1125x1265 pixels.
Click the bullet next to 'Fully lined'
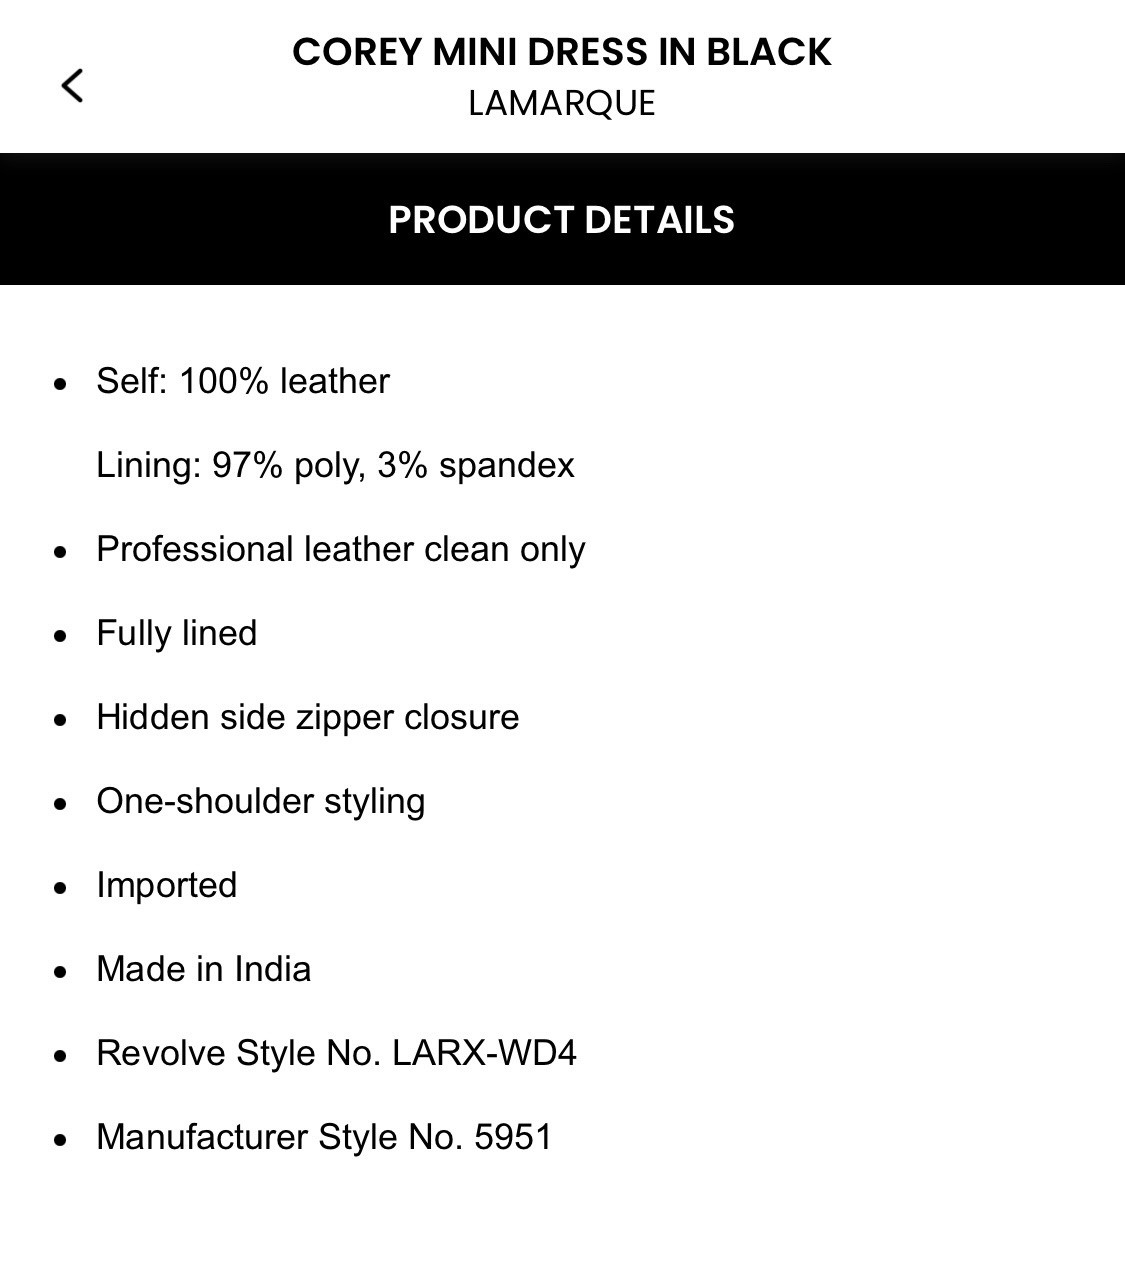61,635
